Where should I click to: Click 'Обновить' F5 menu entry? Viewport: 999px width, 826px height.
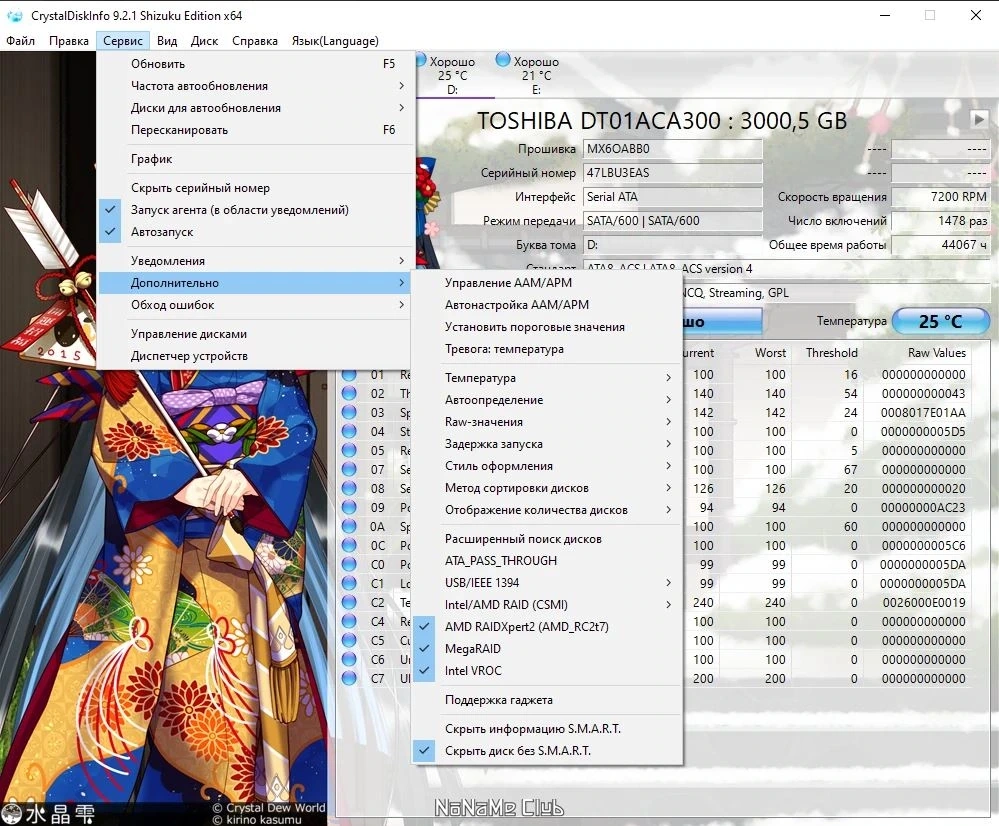(x=255, y=64)
